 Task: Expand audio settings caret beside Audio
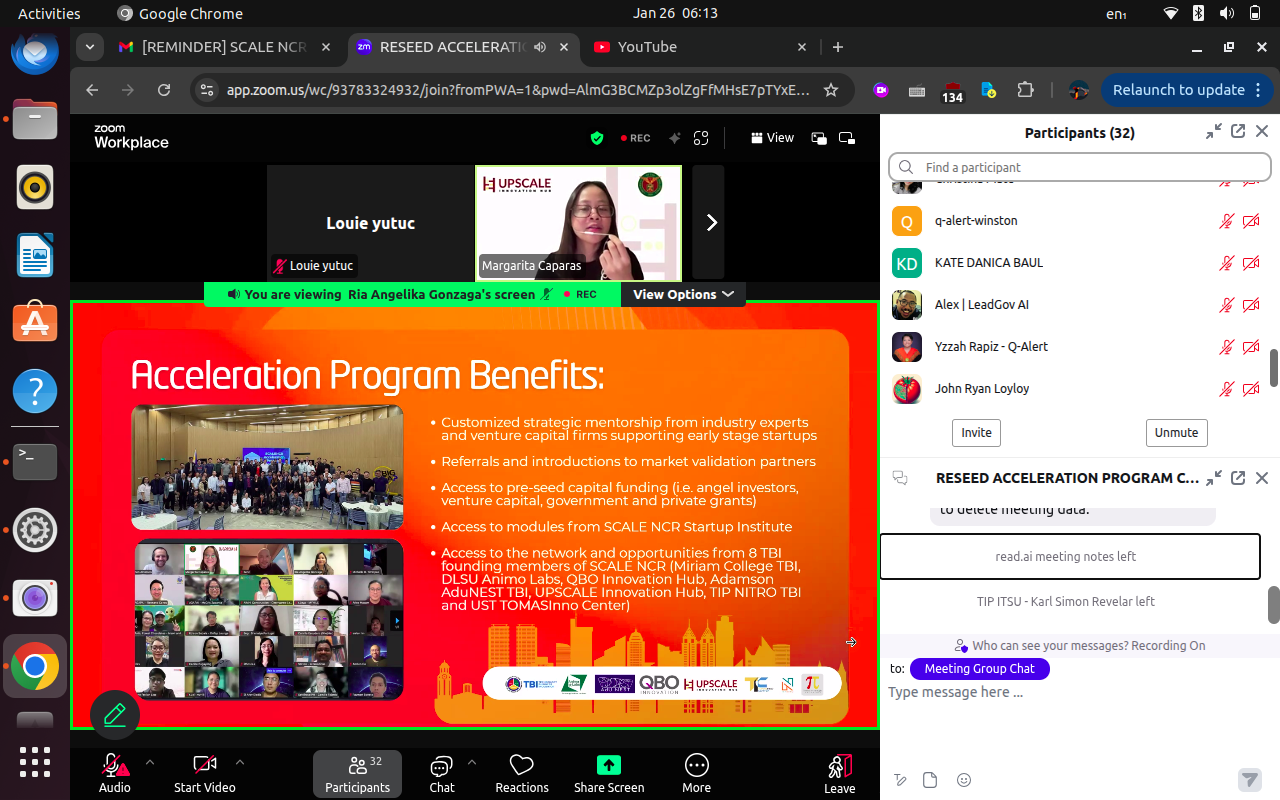click(x=150, y=762)
